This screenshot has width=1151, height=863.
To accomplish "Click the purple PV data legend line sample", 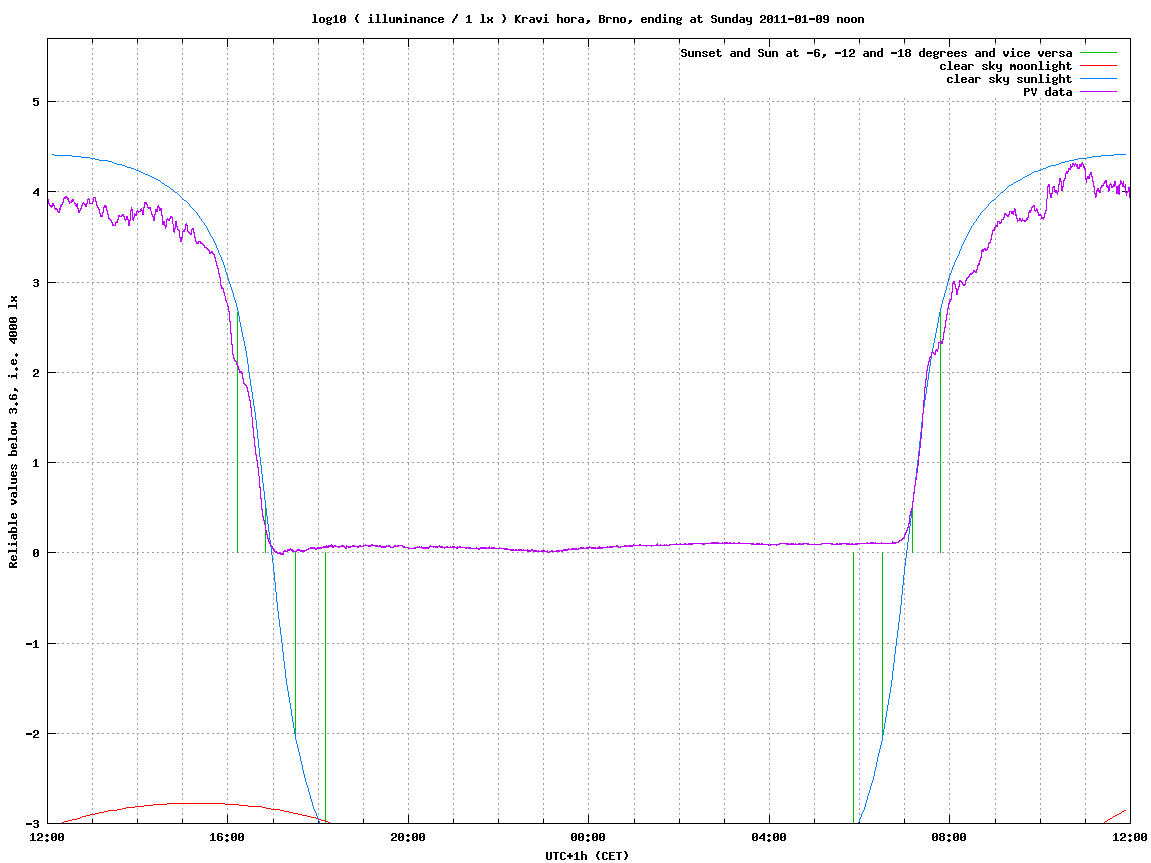I will tap(1098, 92).
